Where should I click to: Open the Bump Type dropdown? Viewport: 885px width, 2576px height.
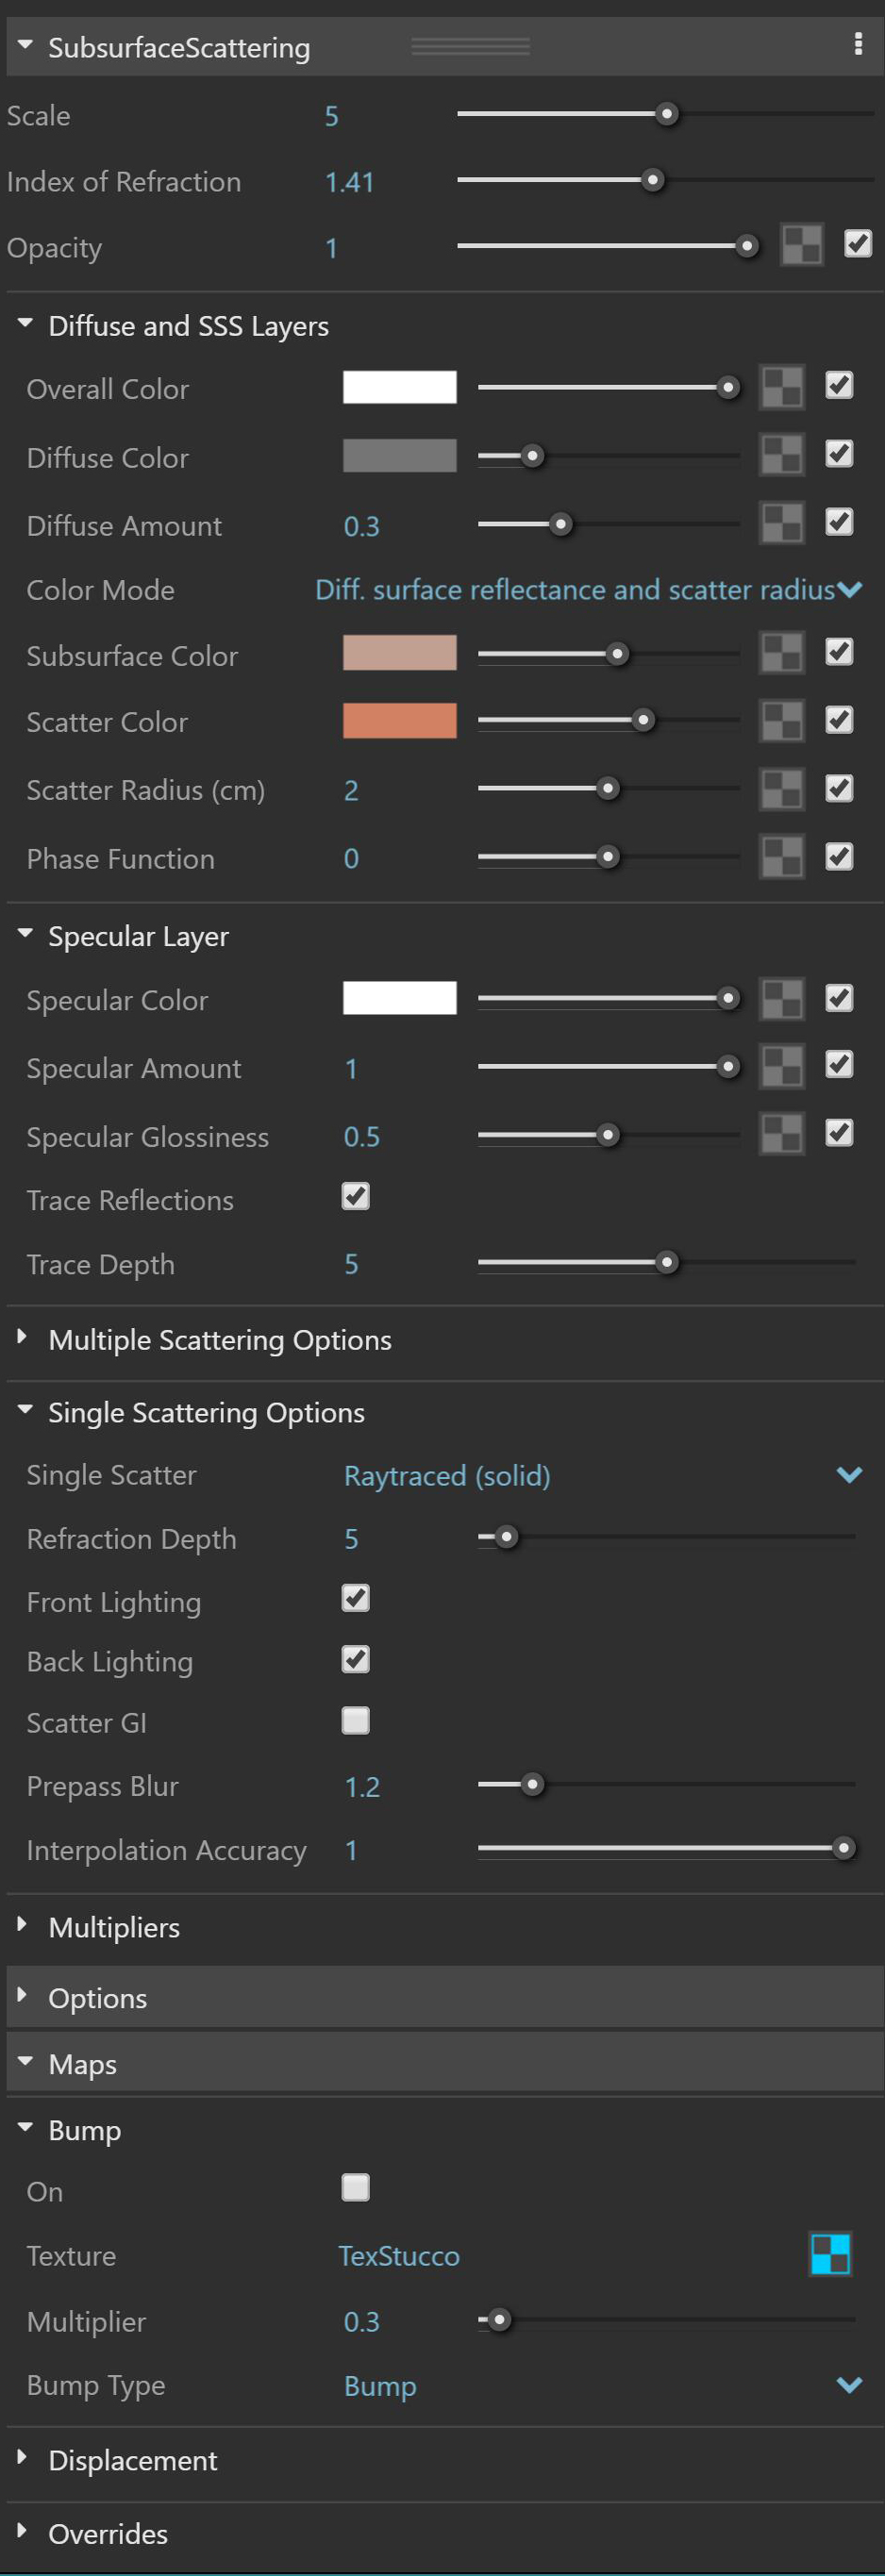602,2385
